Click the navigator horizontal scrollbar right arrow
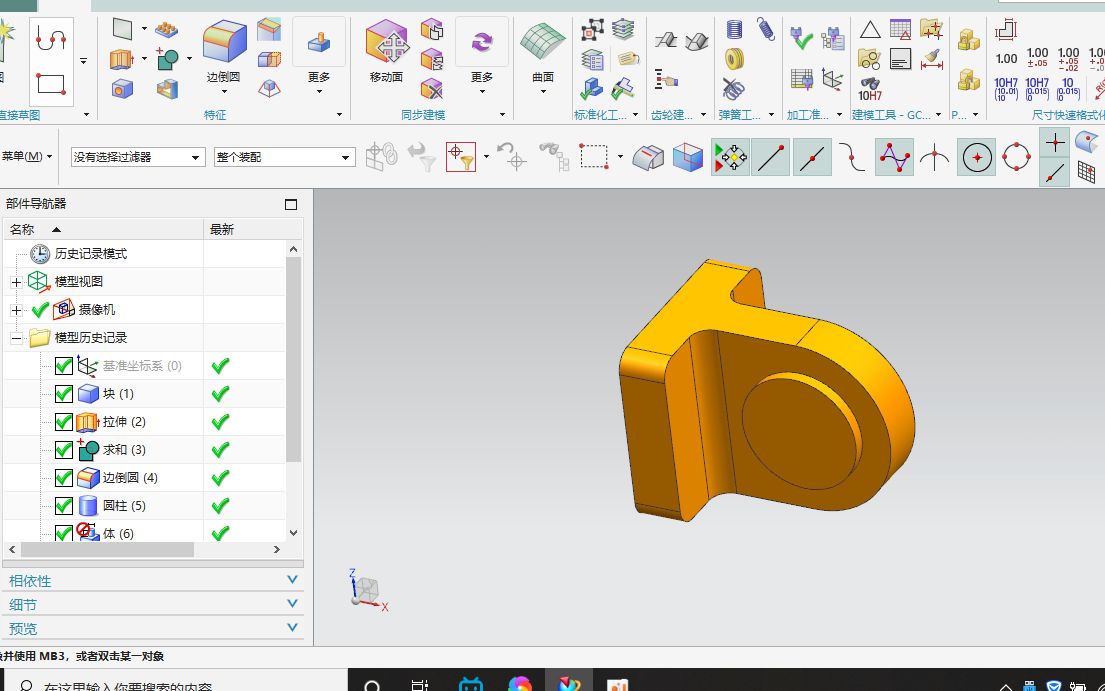Screen dimensions: 1105x691 [x=277, y=549]
